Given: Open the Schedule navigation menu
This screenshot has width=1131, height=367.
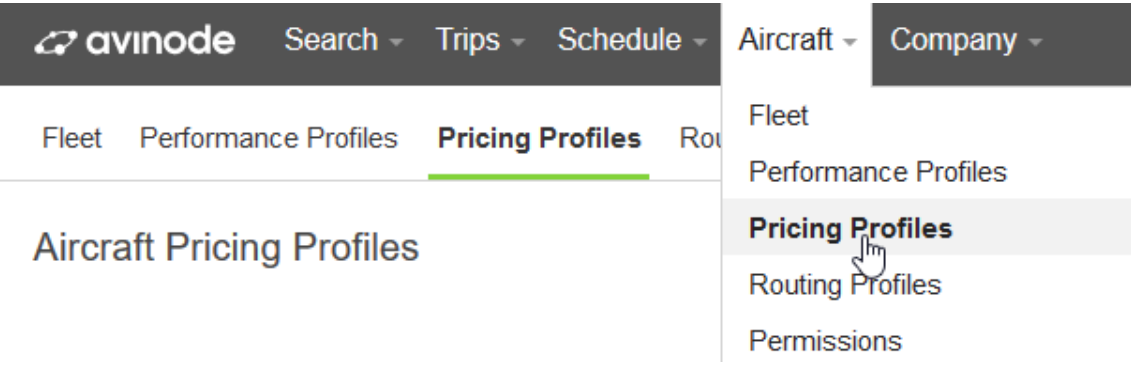Looking at the screenshot, I should click(631, 40).
